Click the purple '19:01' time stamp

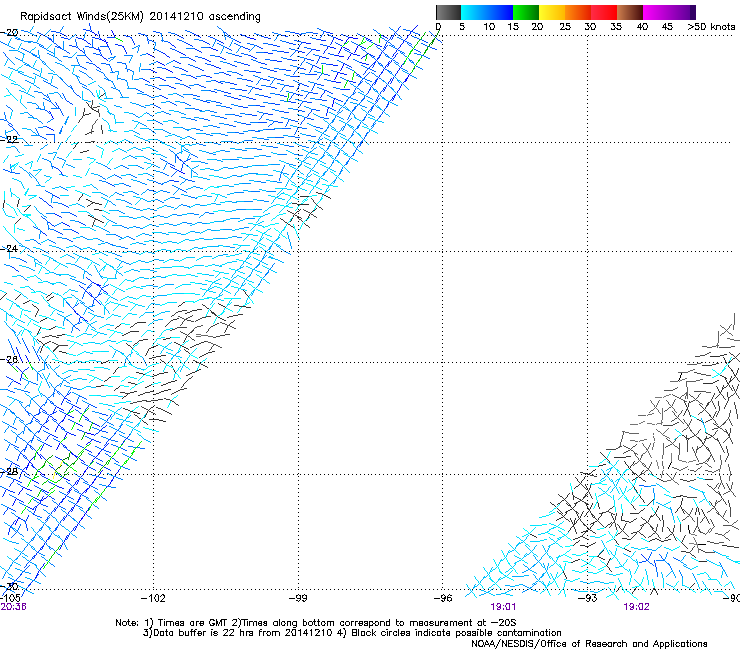coord(503,607)
